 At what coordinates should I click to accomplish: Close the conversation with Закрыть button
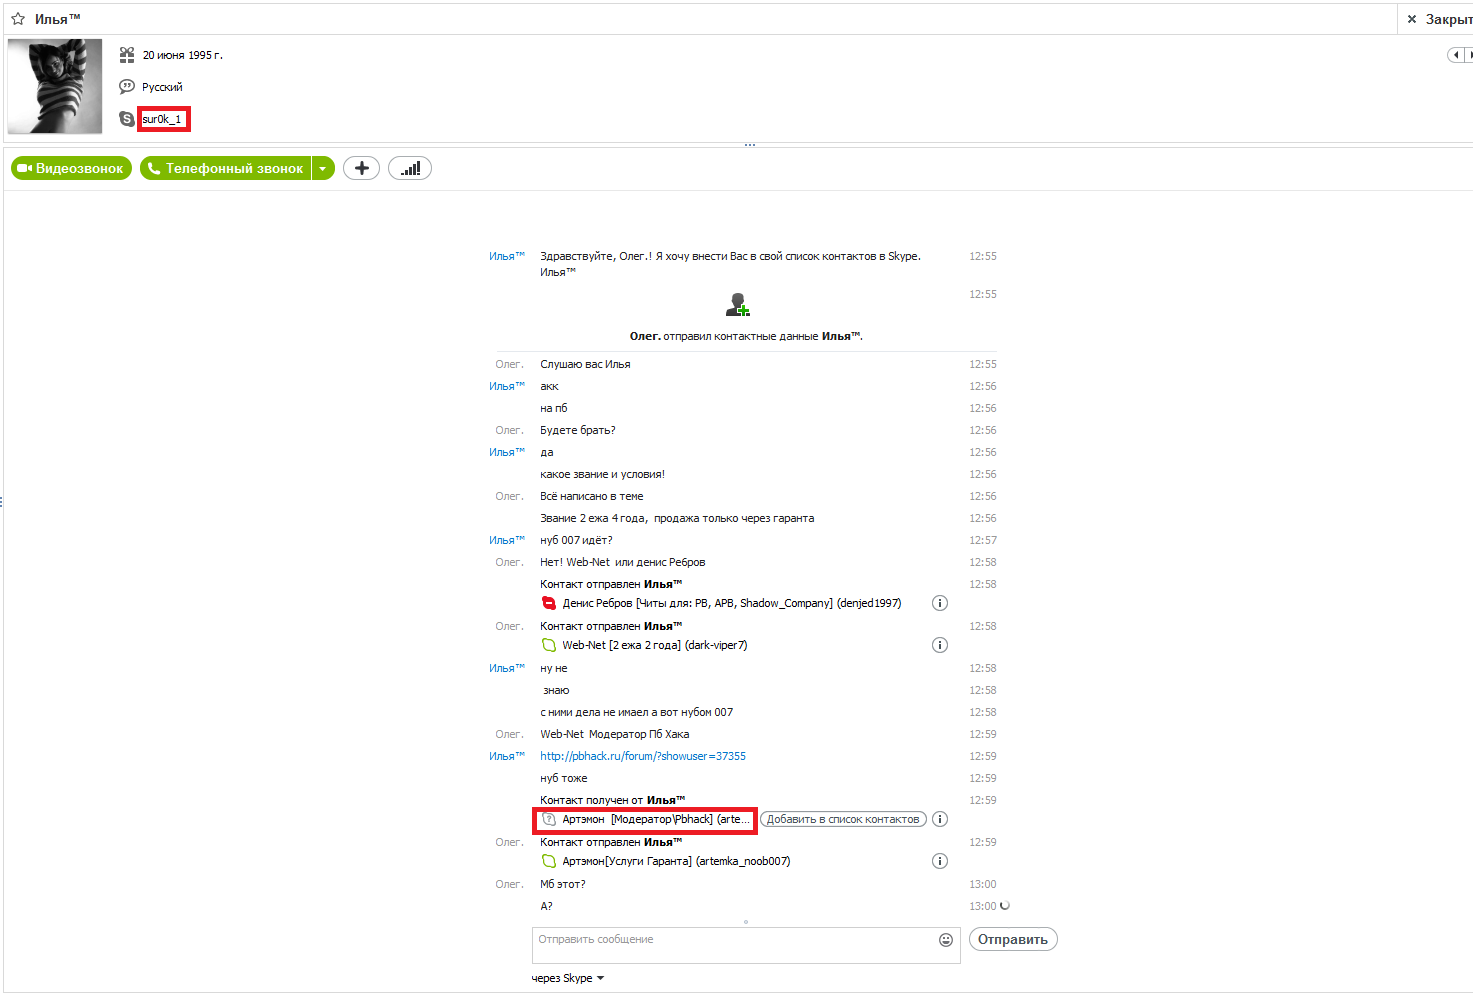pyautogui.click(x=1439, y=19)
